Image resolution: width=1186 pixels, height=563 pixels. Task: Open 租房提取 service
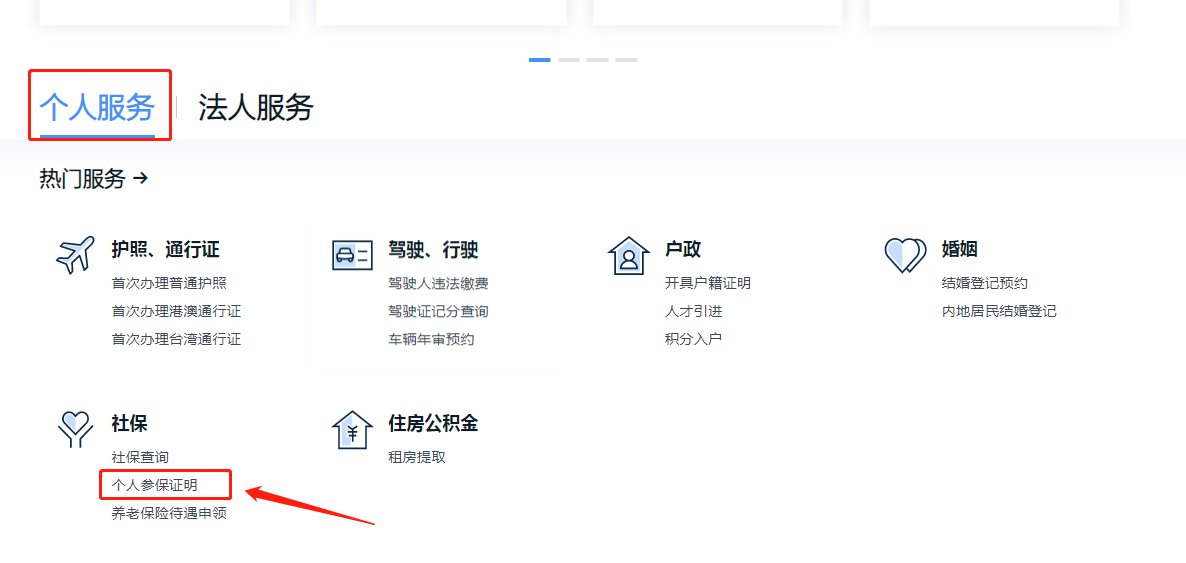417,458
